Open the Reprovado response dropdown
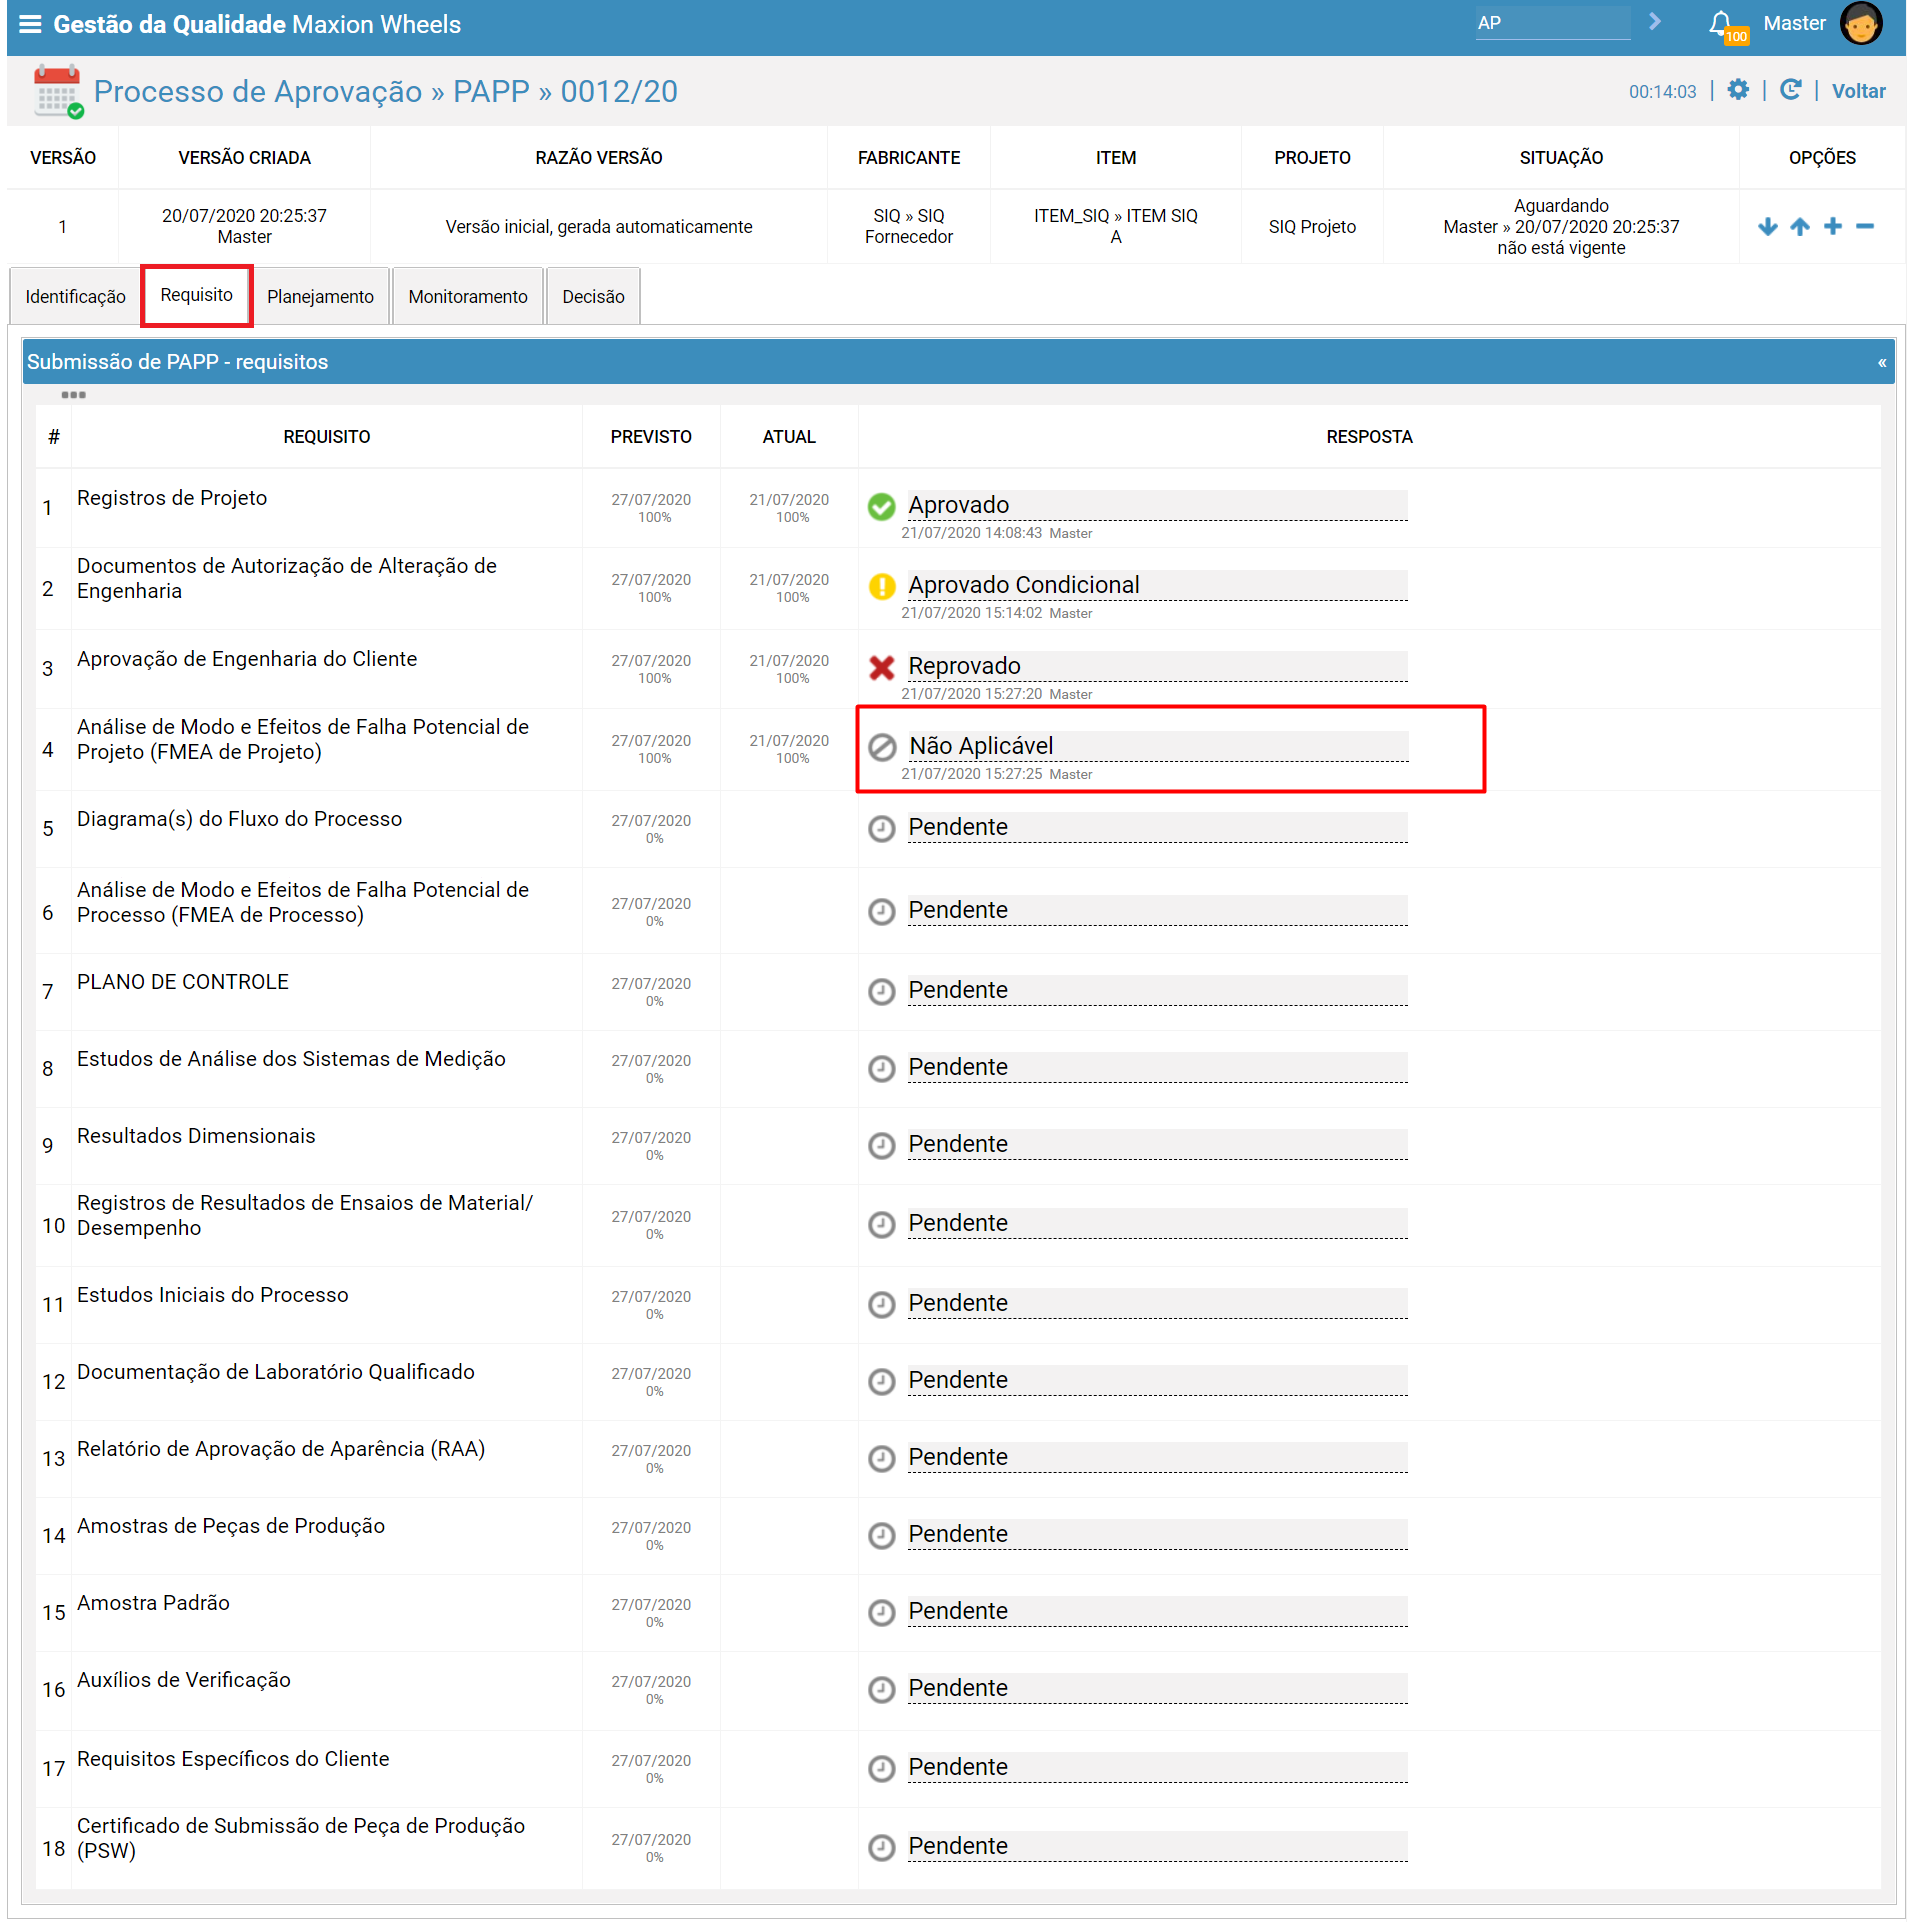This screenshot has width=1907, height=1922. tap(1157, 667)
